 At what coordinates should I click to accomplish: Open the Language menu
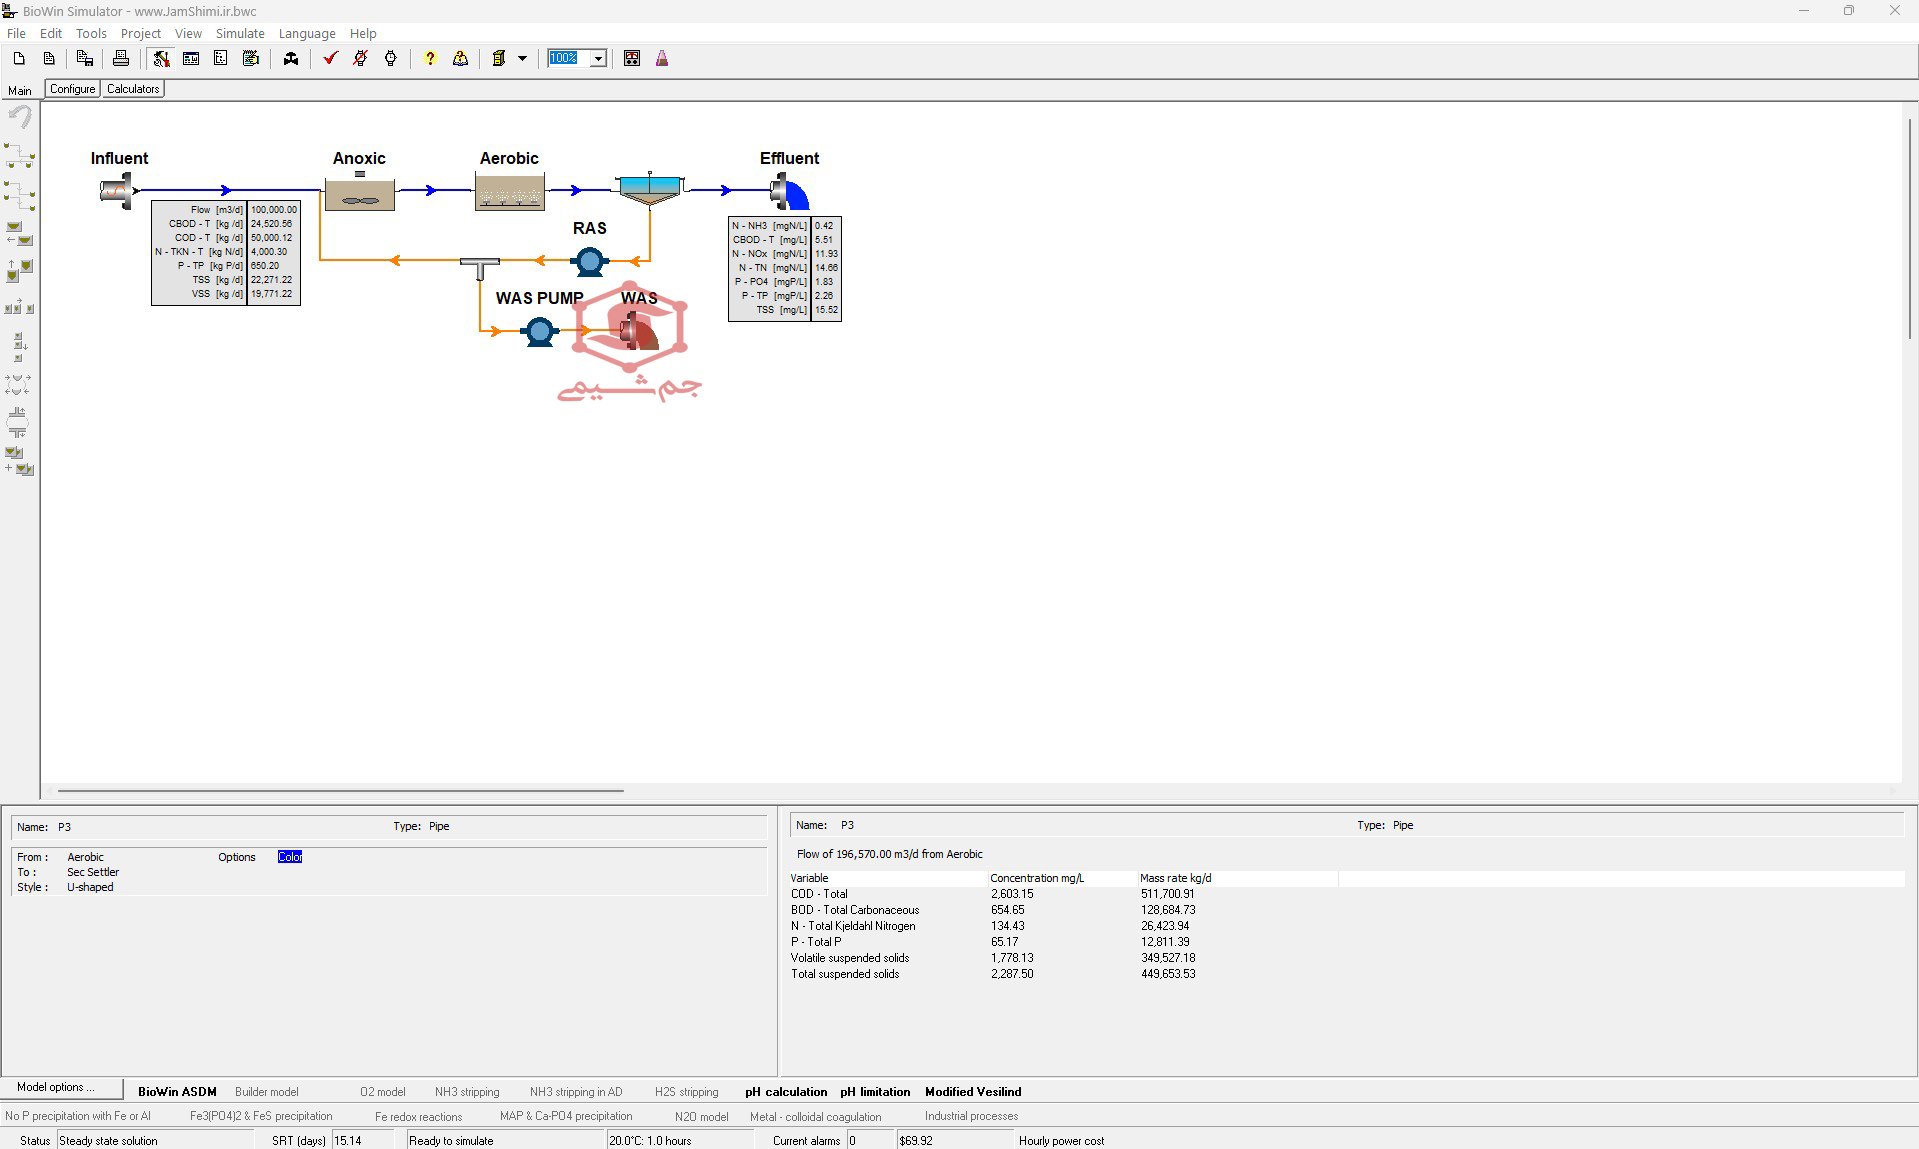point(307,33)
